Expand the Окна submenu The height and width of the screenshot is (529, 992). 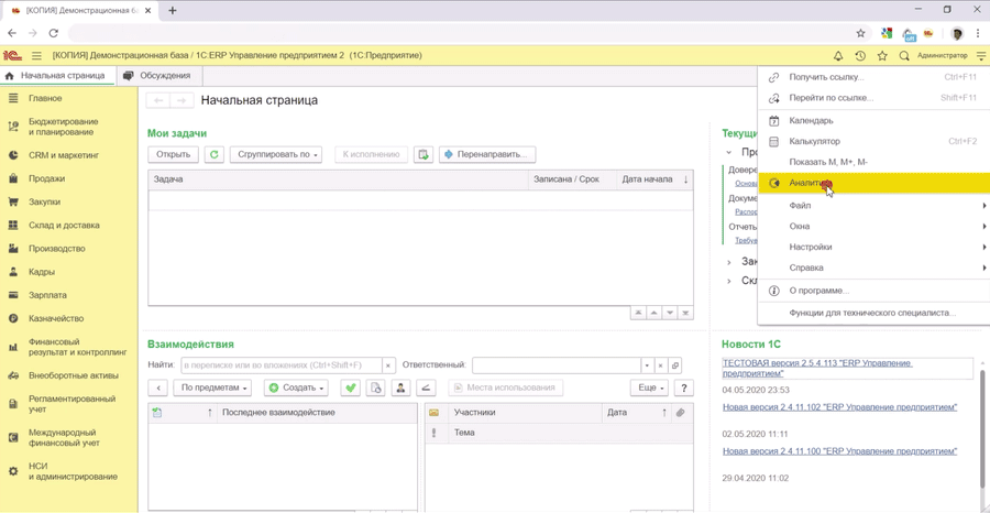point(874,227)
